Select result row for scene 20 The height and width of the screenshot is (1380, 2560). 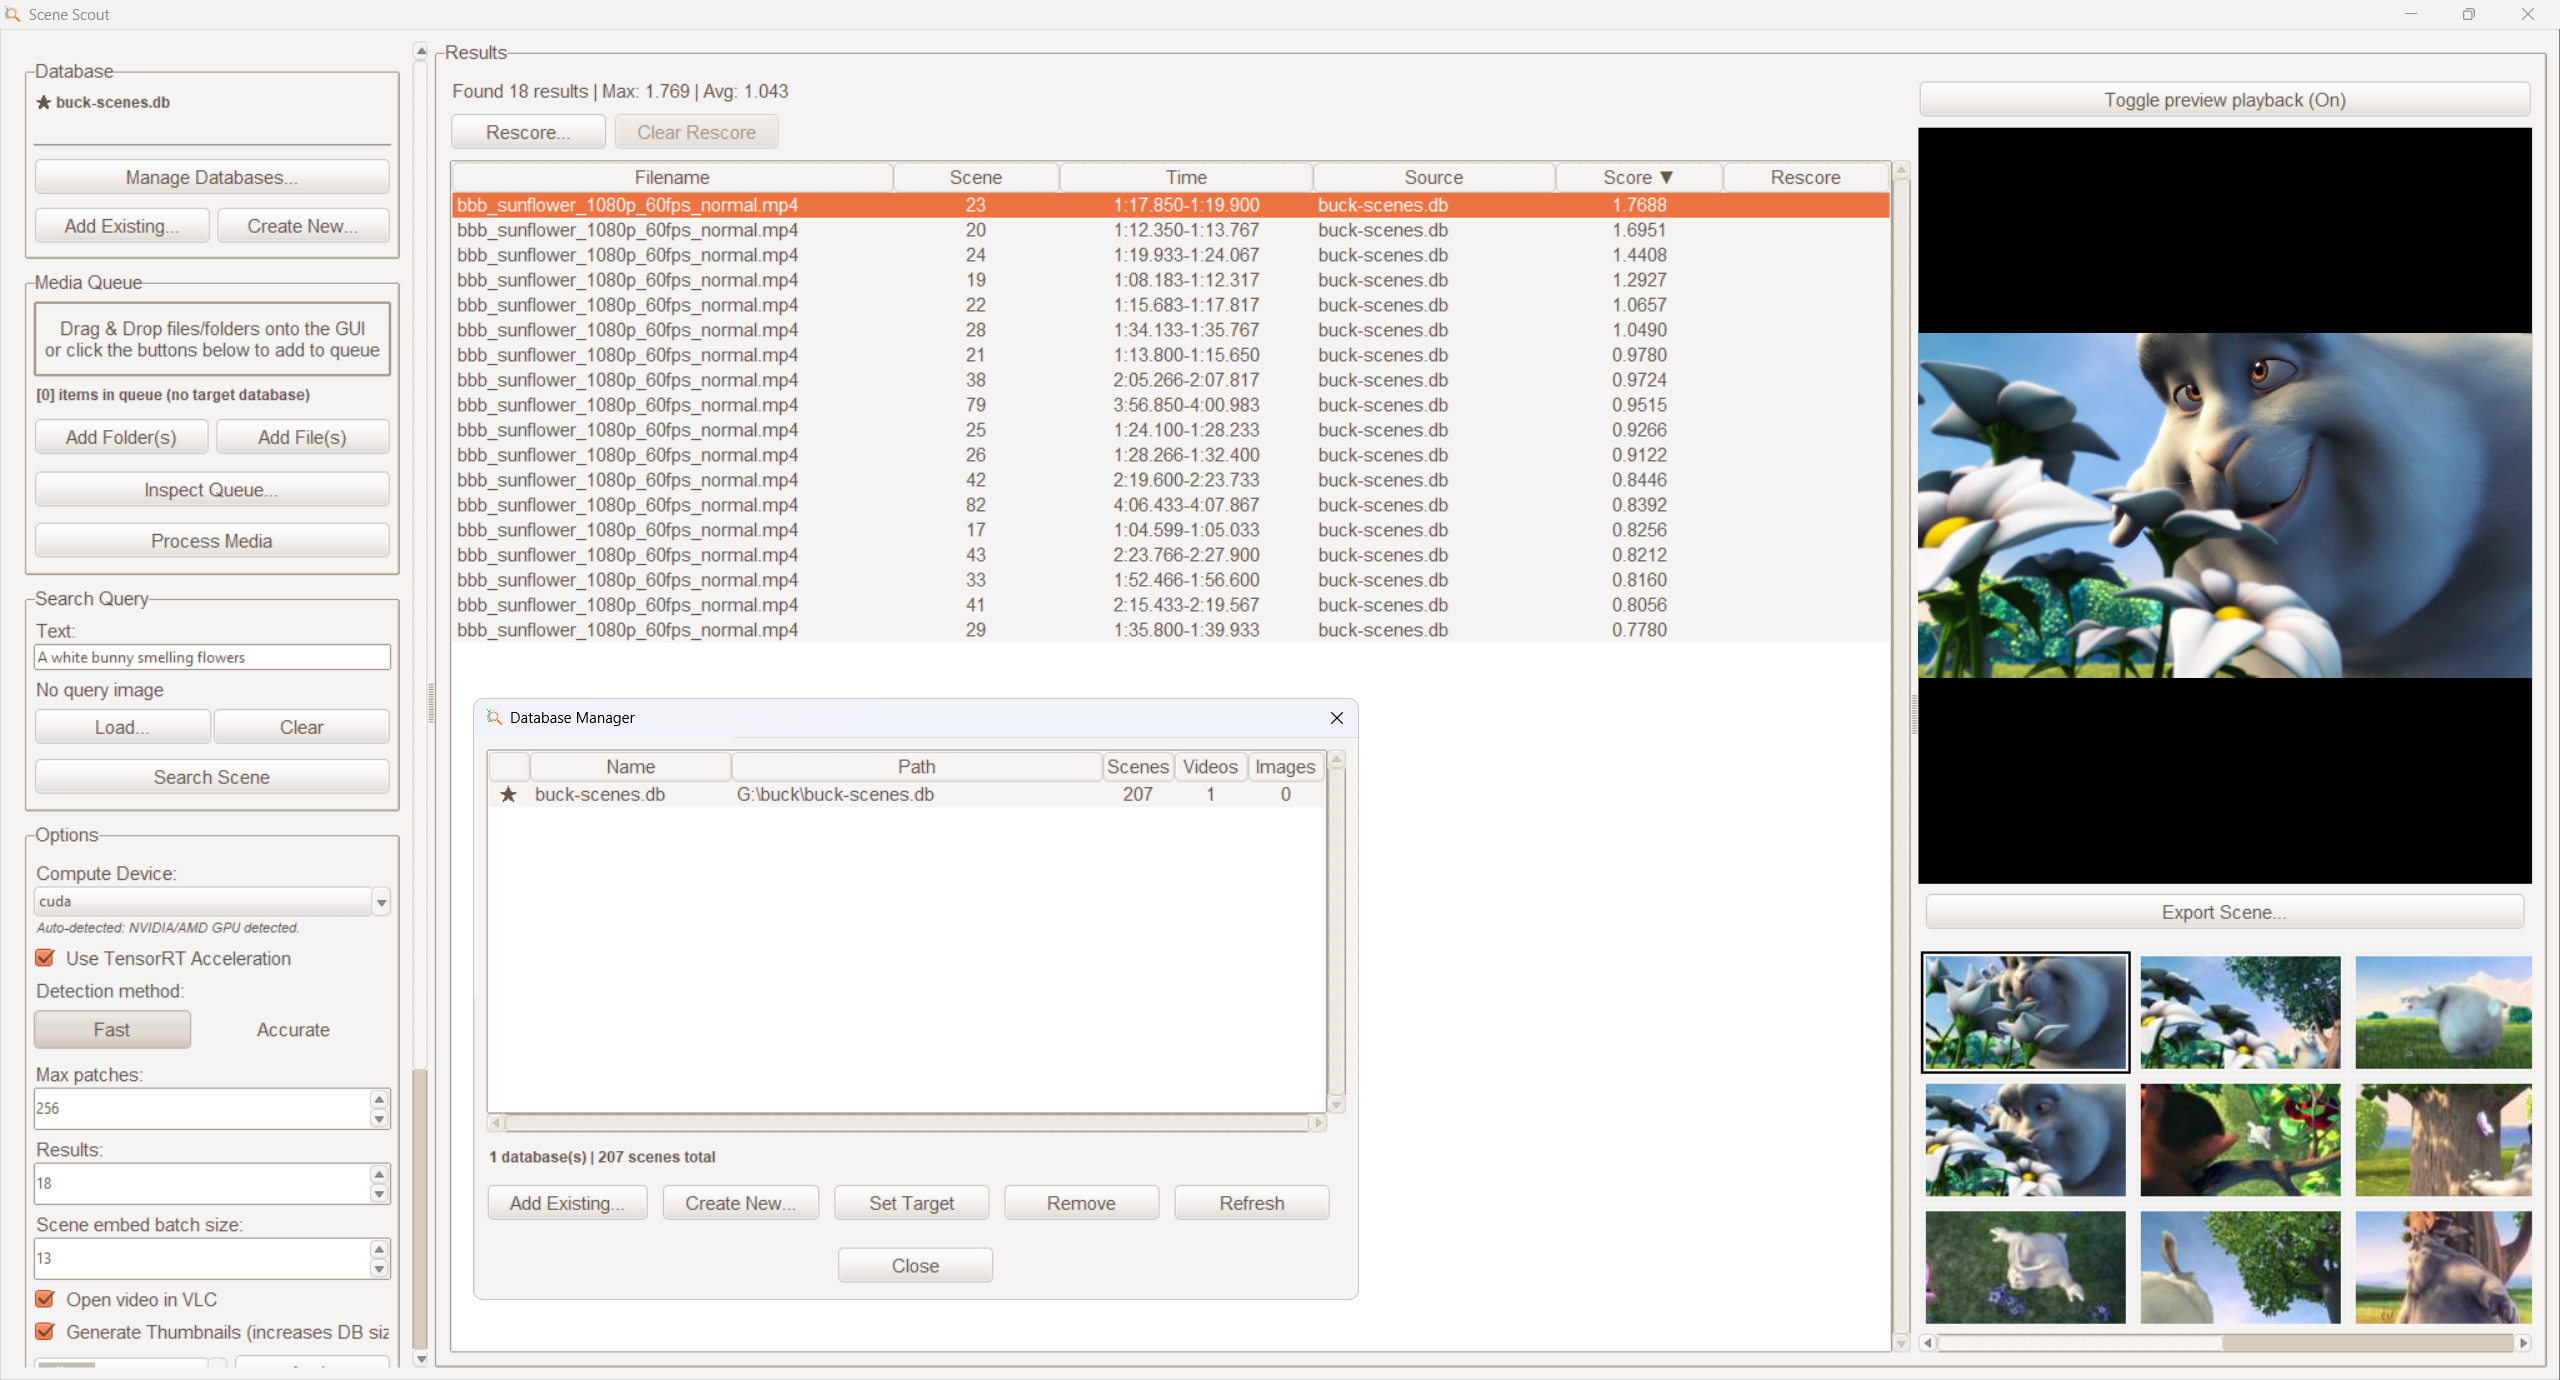[x=1170, y=230]
